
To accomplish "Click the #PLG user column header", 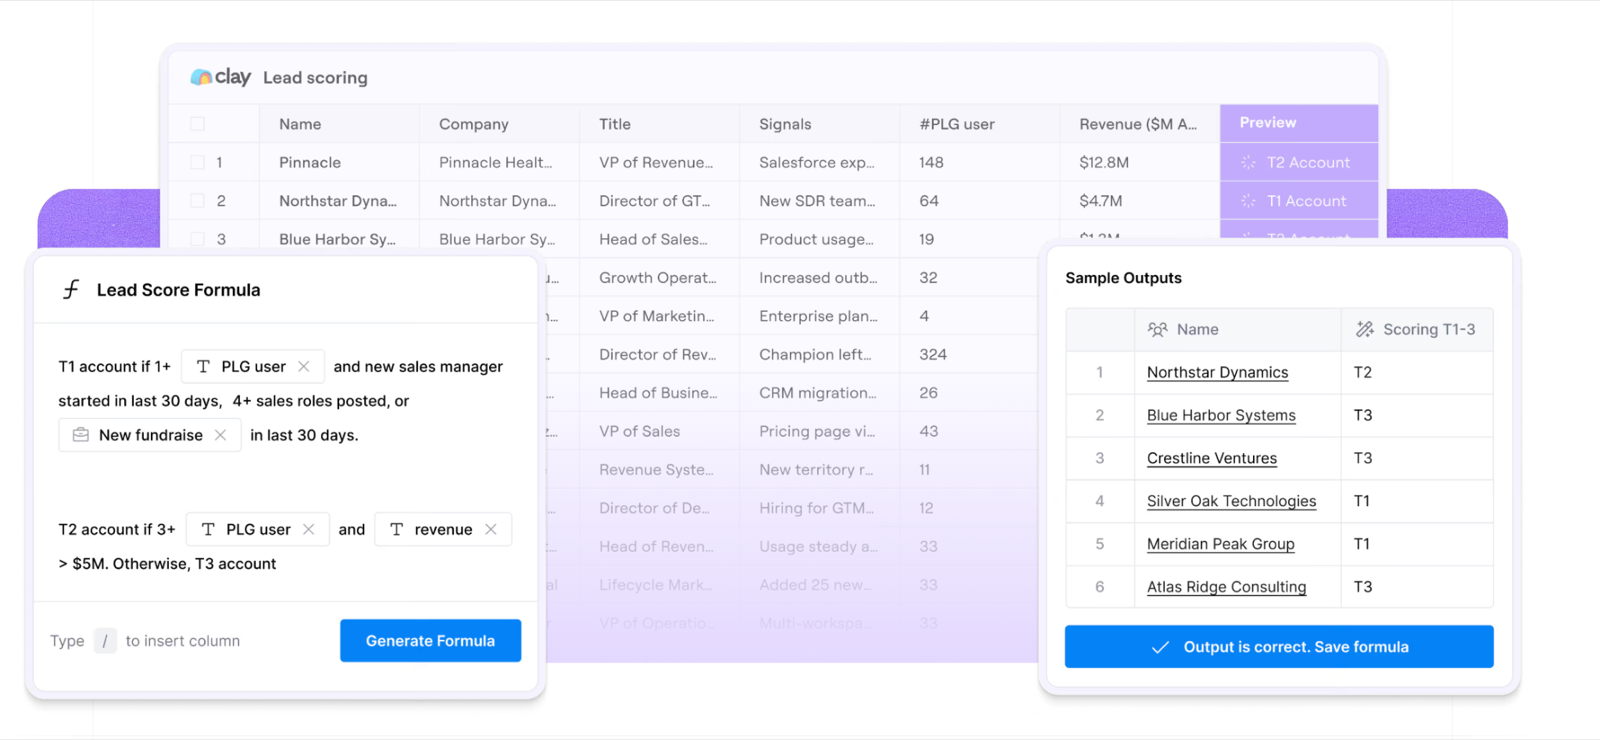I will pyautogui.click(x=979, y=124).
